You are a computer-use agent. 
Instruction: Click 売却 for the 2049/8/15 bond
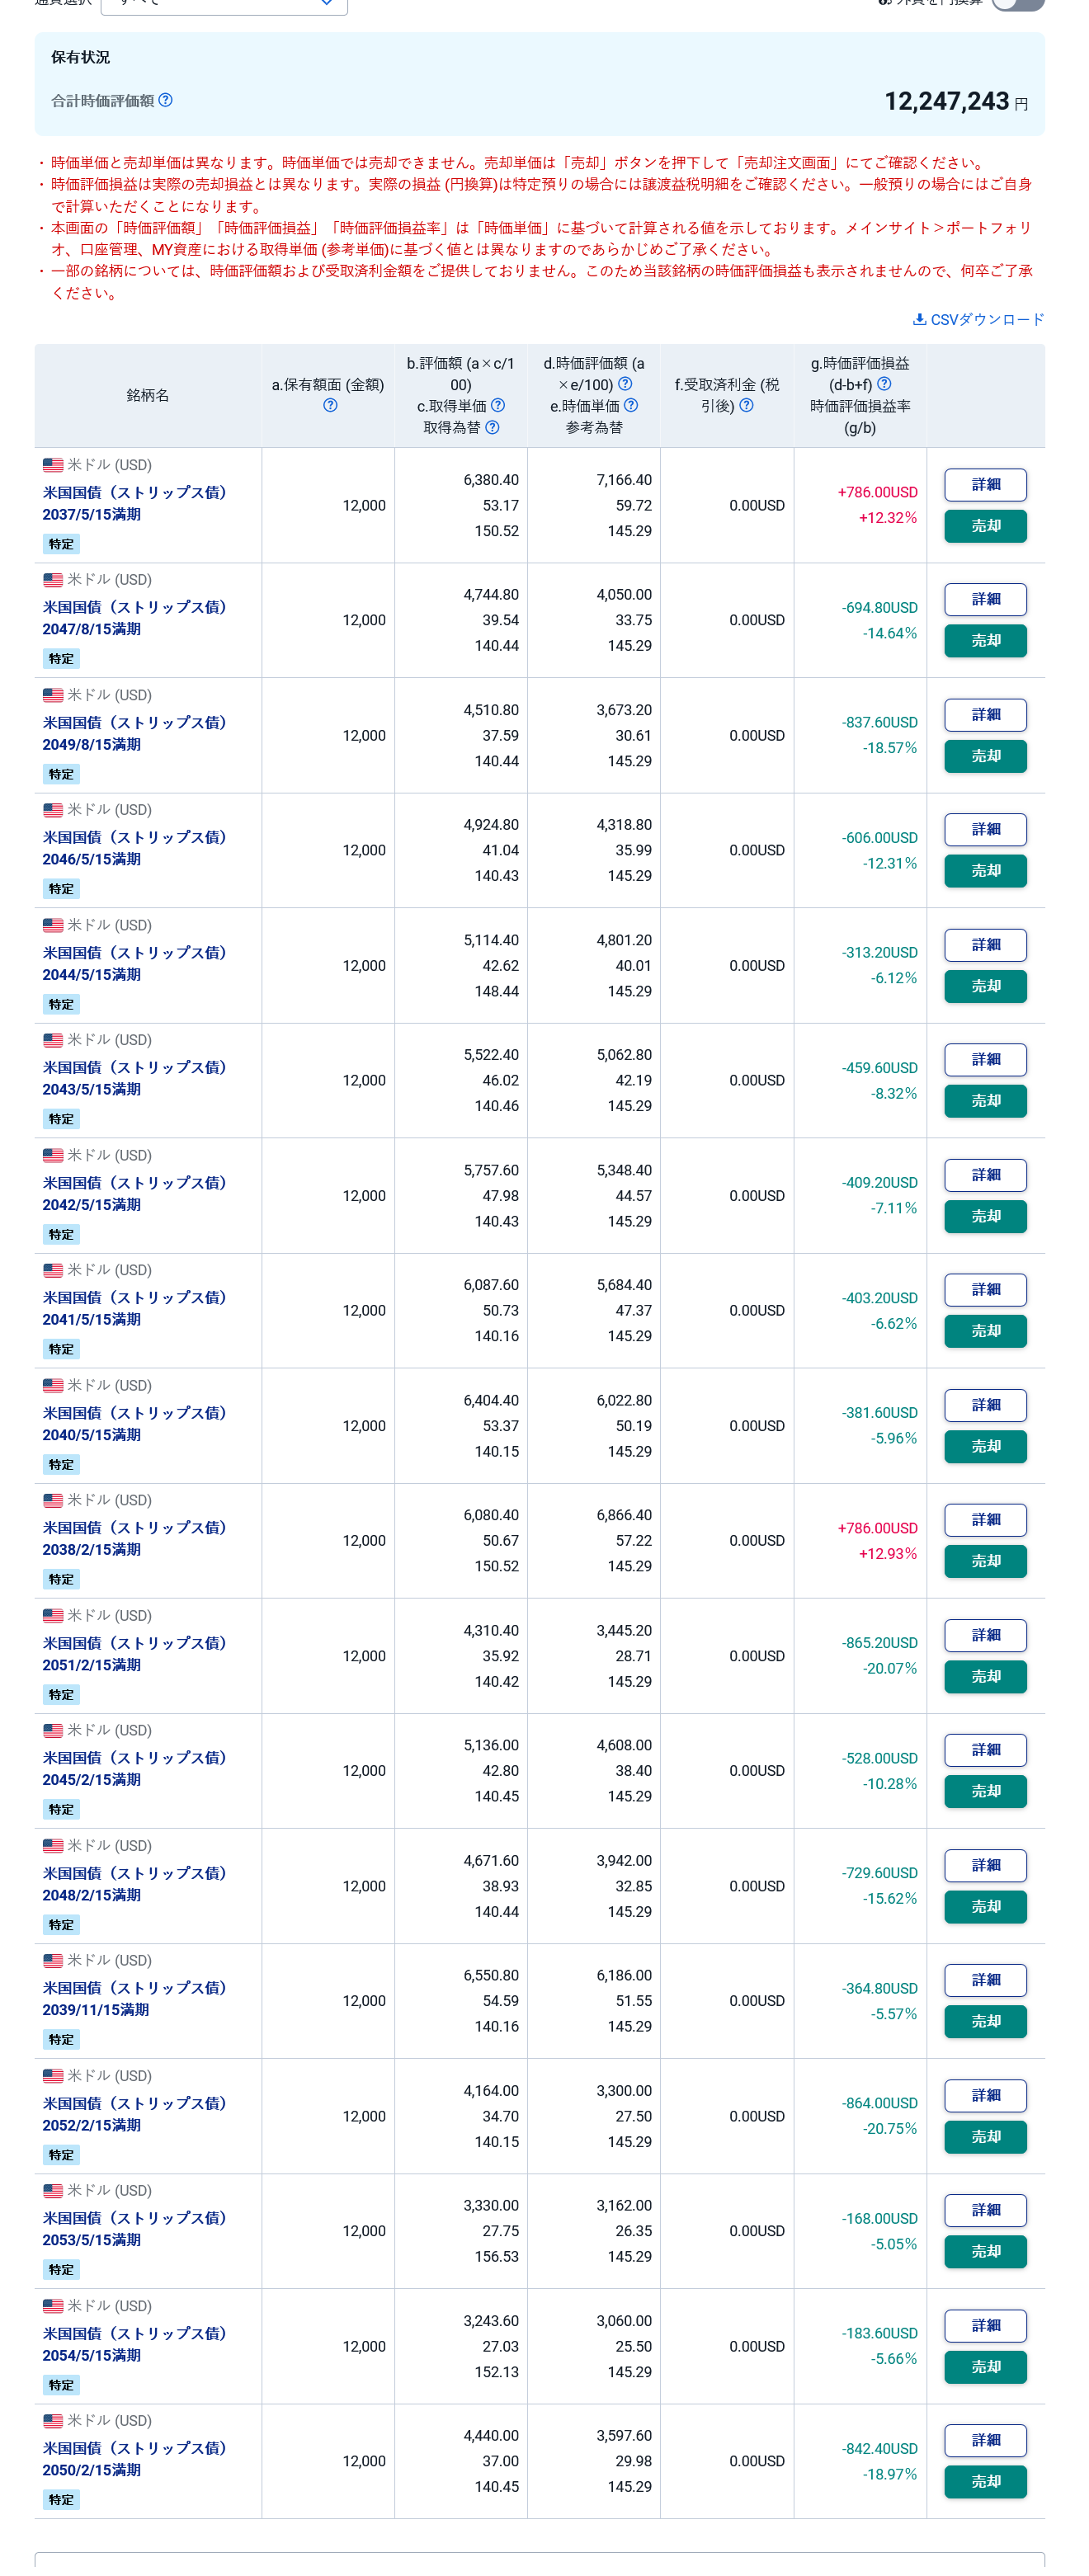(985, 756)
